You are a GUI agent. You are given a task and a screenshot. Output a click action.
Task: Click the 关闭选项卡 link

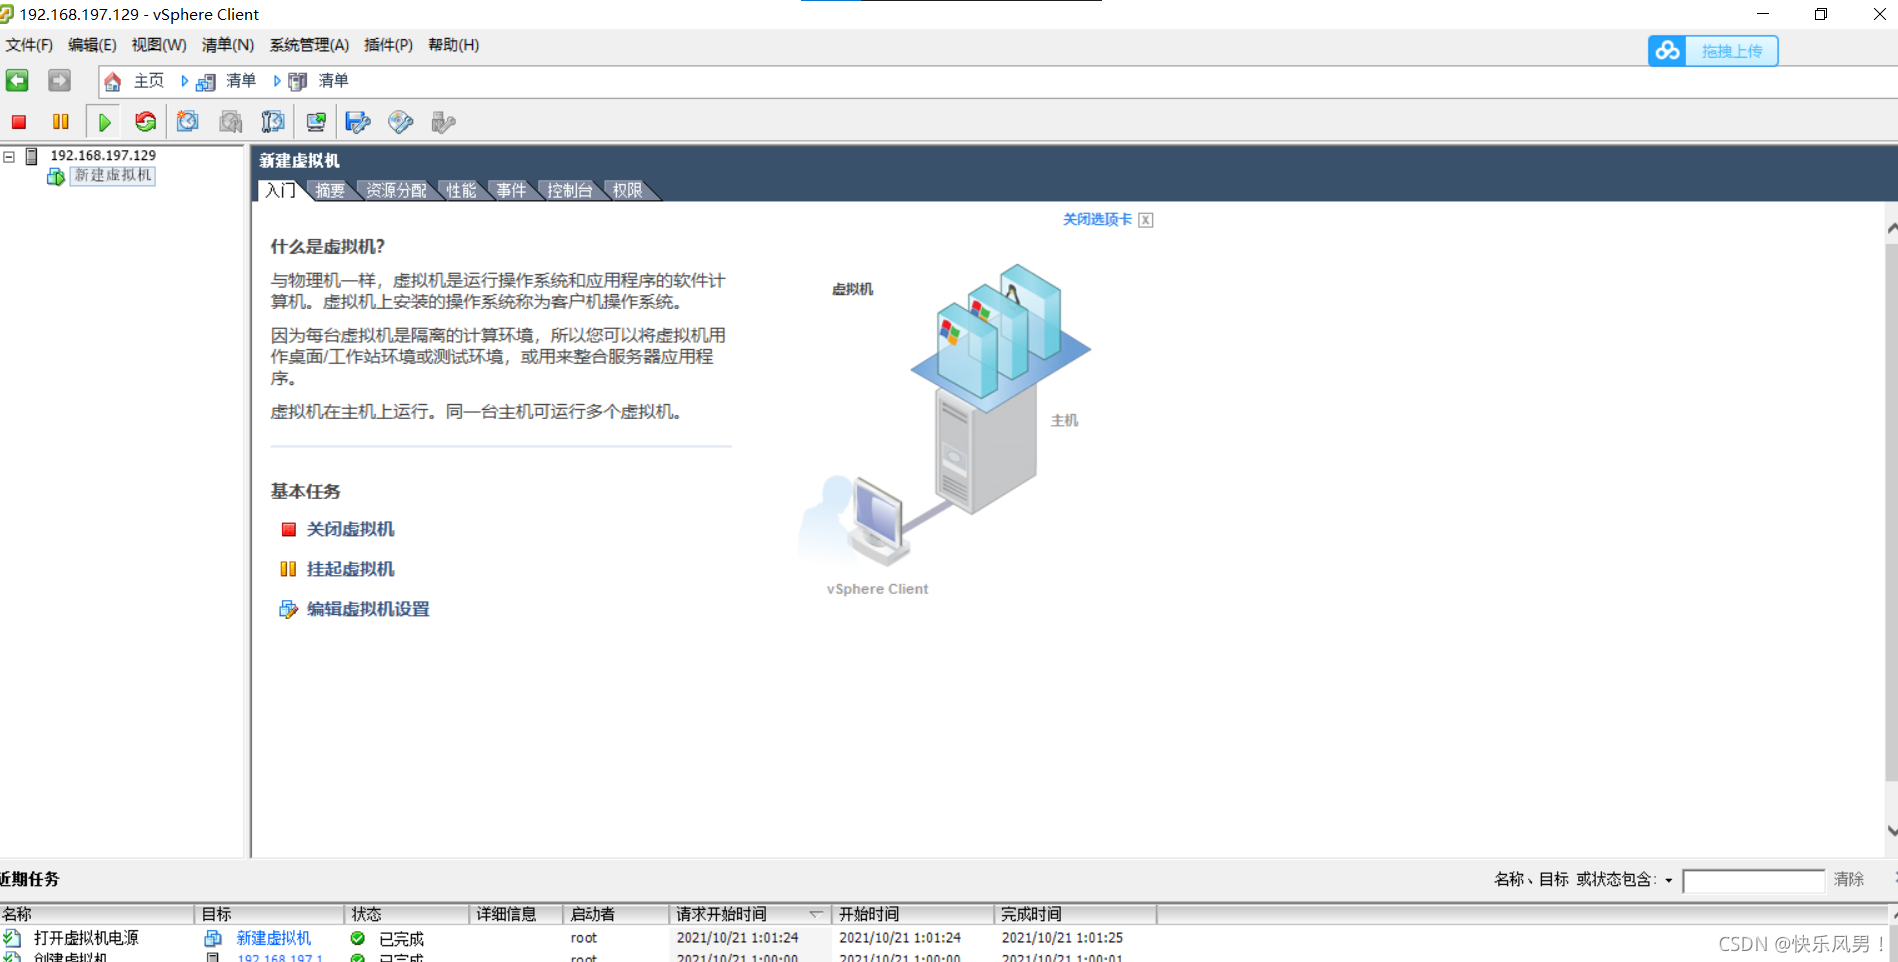click(x=1097, y=220)
